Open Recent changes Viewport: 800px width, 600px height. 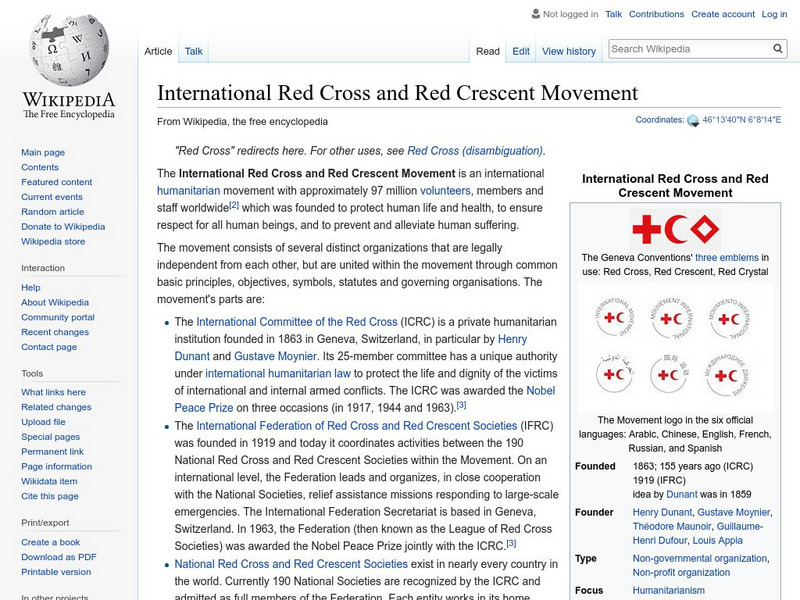[x=55, y=332]
